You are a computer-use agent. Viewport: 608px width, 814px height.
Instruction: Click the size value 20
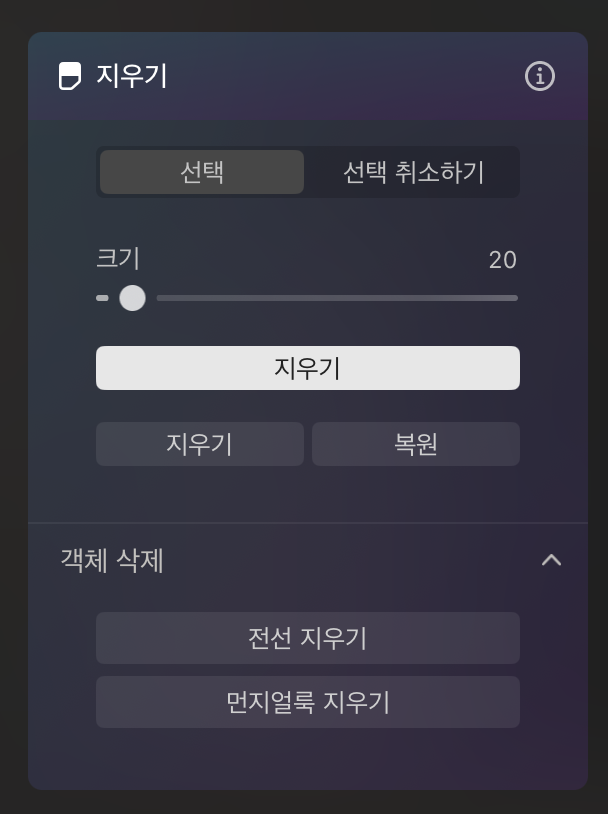[503, 260]
